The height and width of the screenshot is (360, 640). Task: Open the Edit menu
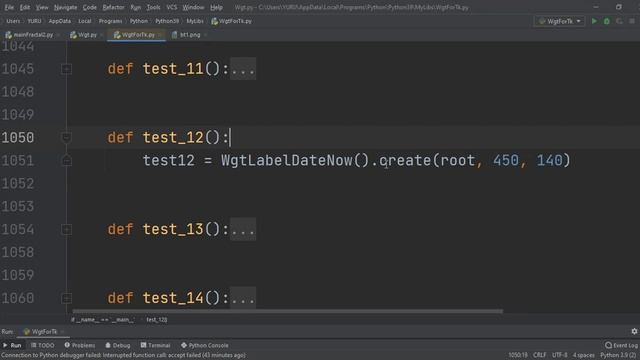tap(25, 7)
